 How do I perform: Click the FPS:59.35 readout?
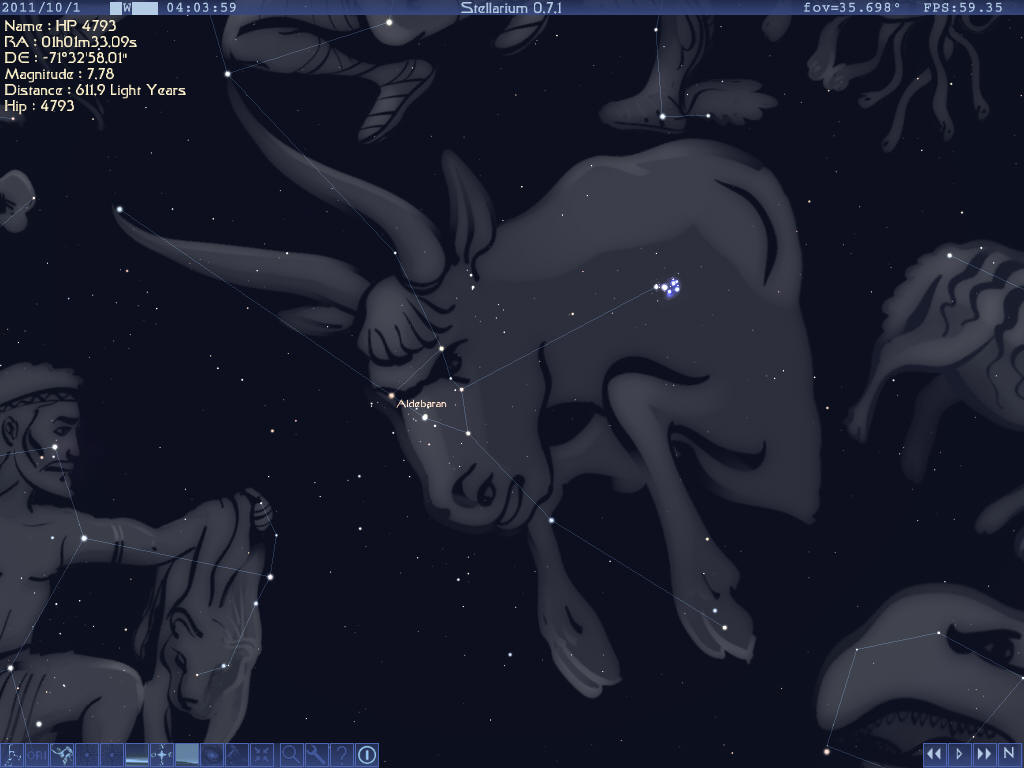pyautogui.click(x=963, y=8)
